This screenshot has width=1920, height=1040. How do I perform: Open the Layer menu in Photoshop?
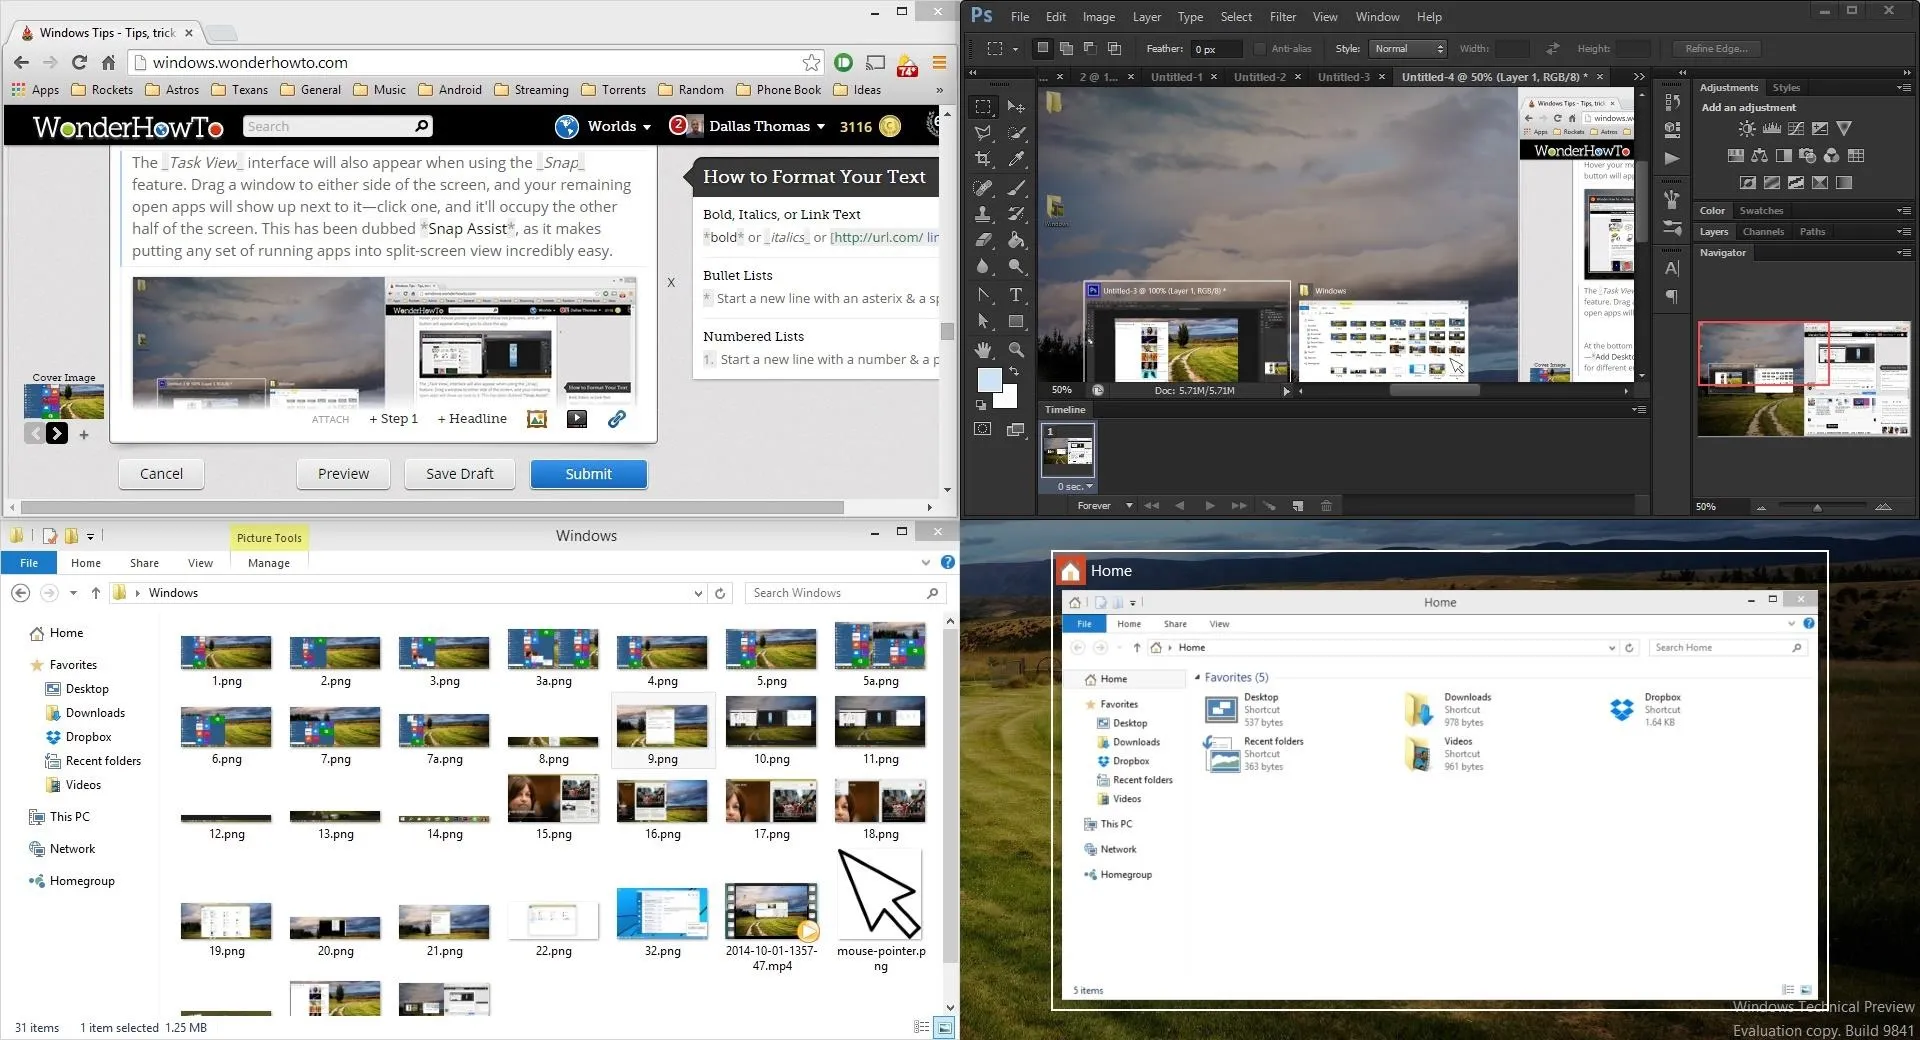(x=1147, y=17)
